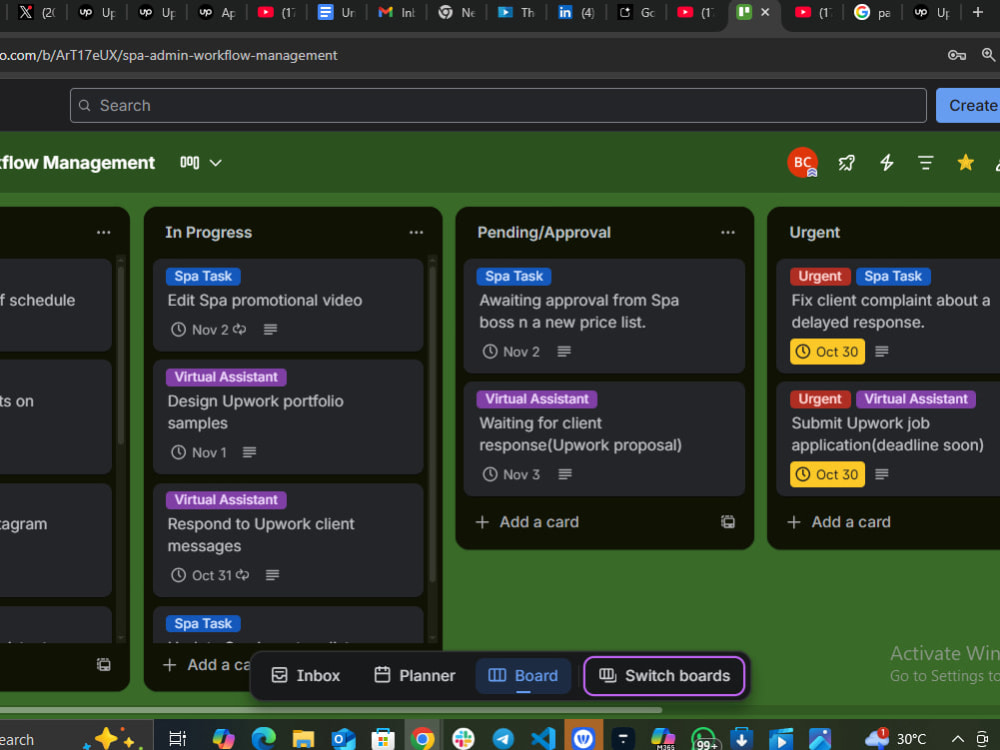Toggle Nov 3 due date on Waiting for client response

click(511, 474)
